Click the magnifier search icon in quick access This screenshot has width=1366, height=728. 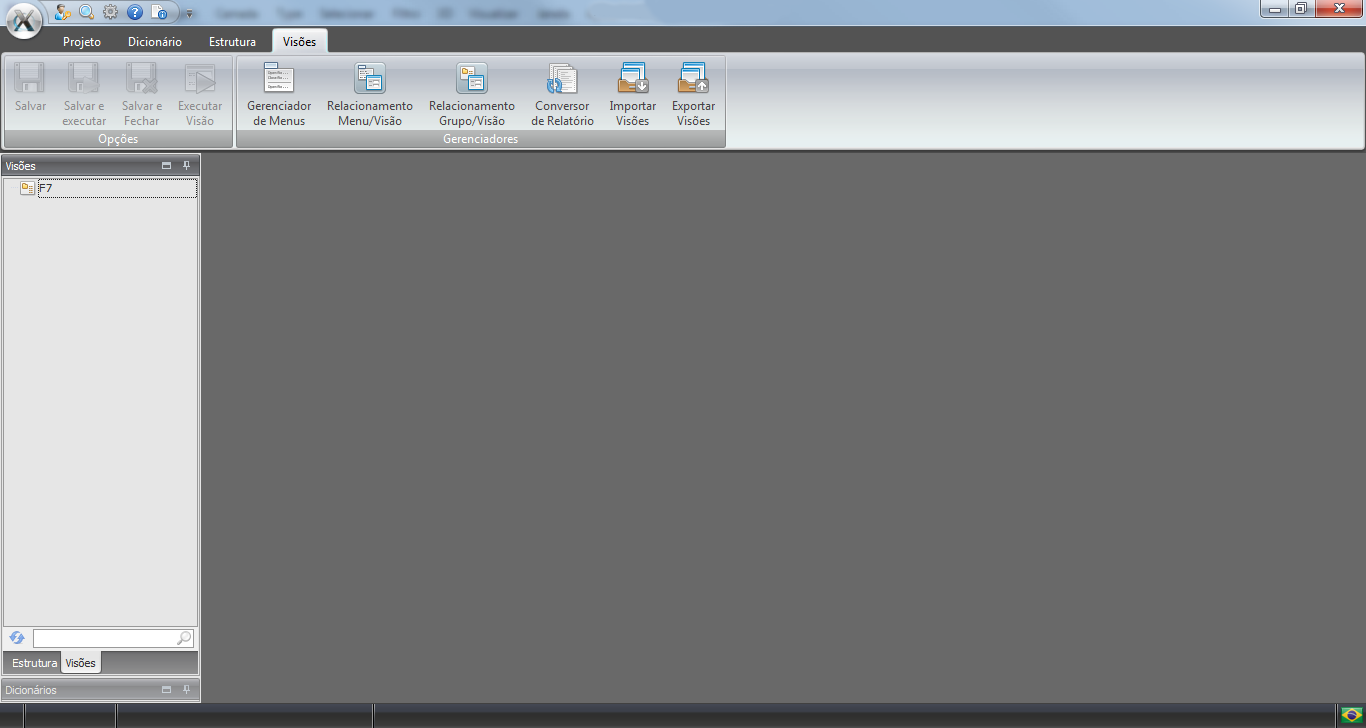86,12
